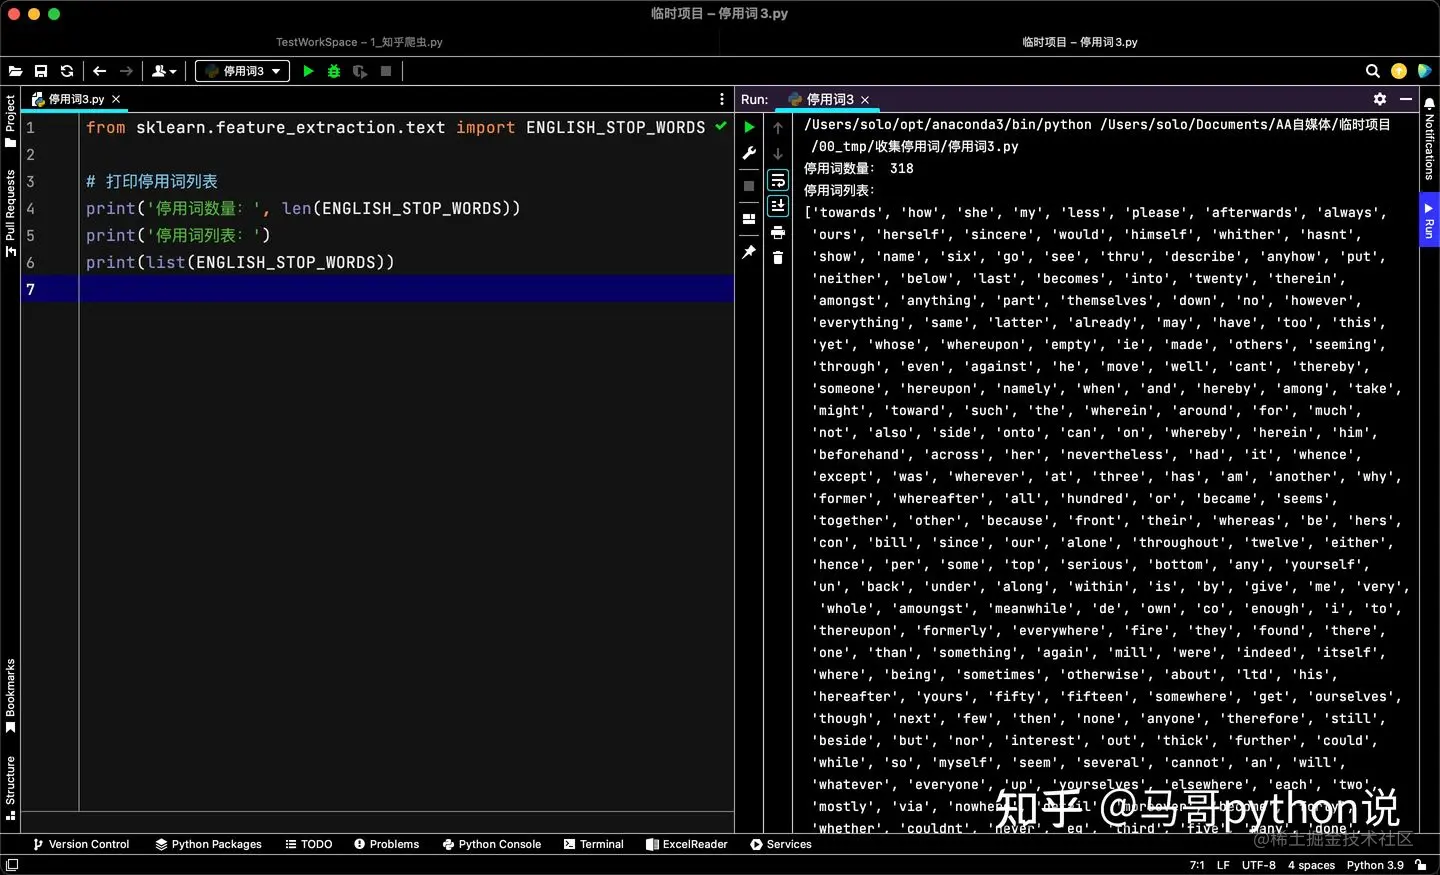
Task: Toggle the blue Run side tab
Action: pos(1429,220)
